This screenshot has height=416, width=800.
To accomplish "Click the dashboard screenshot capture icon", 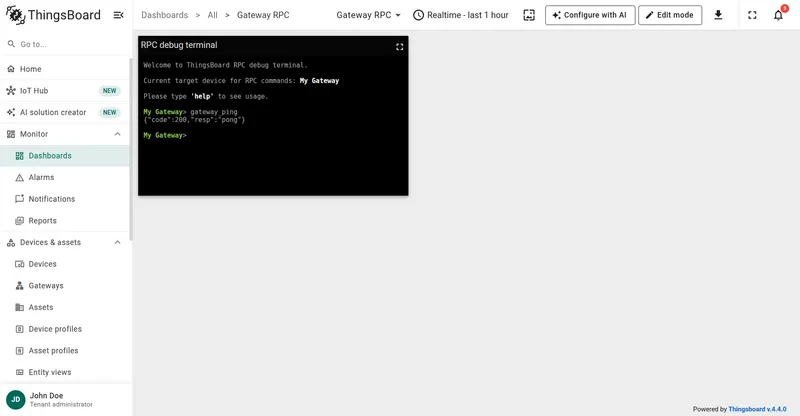I will coord(529,15).
